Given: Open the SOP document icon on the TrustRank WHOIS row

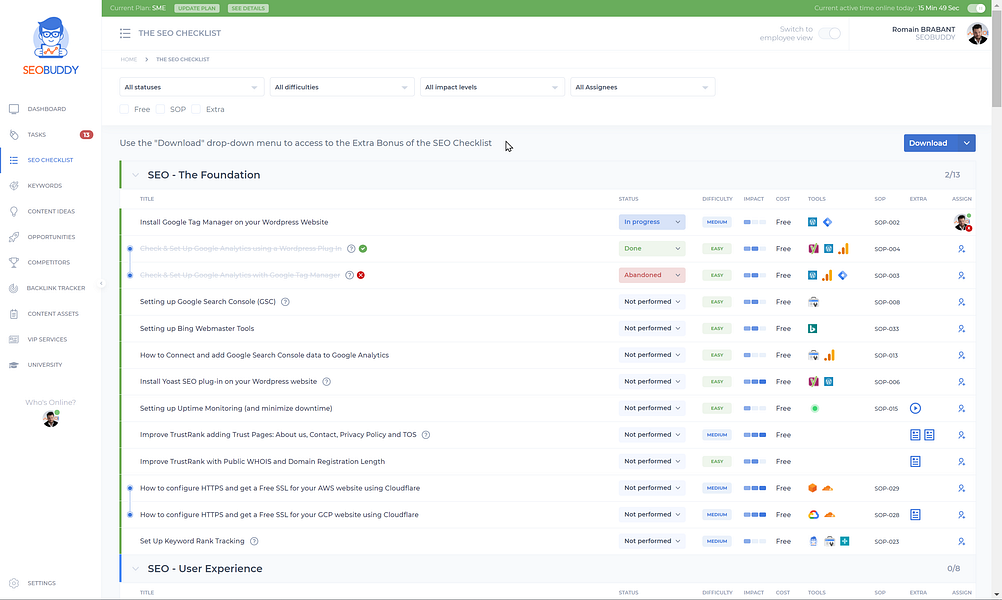Looking at the screenshot, I should pyautogui.click(x=914, y=461).
